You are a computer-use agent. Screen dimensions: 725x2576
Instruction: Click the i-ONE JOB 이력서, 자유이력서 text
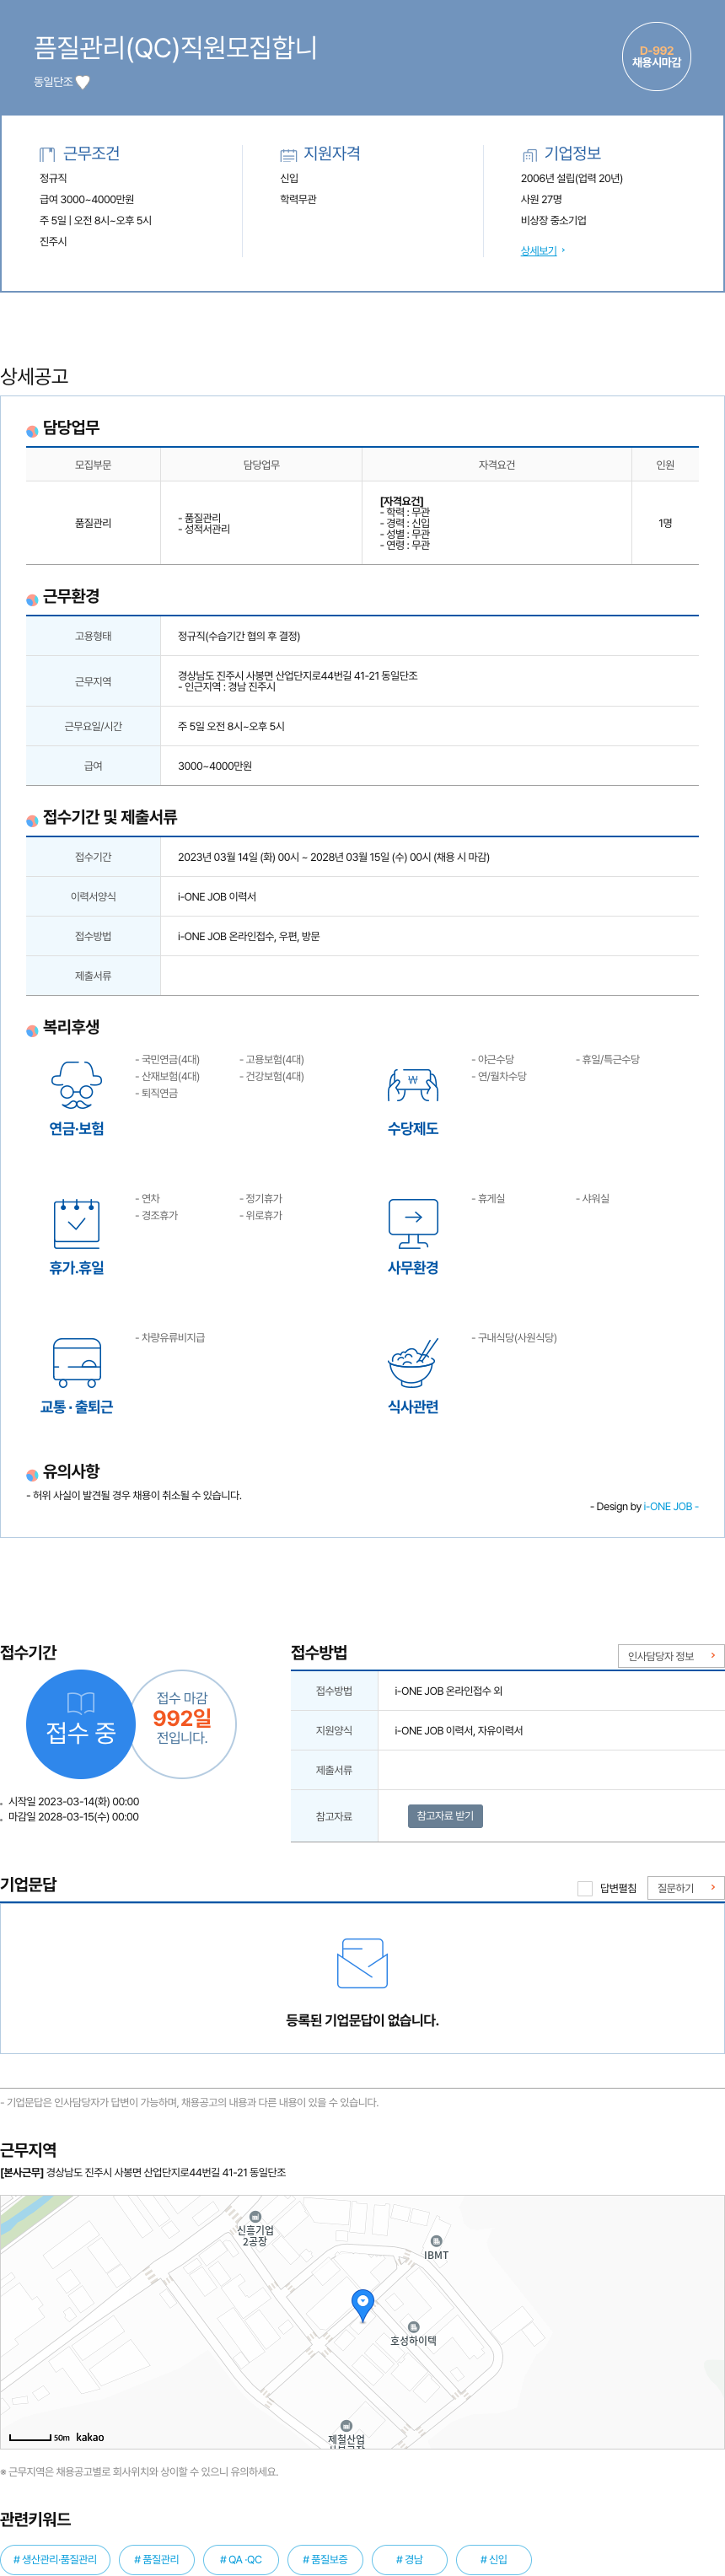[x=459, y=1730]
